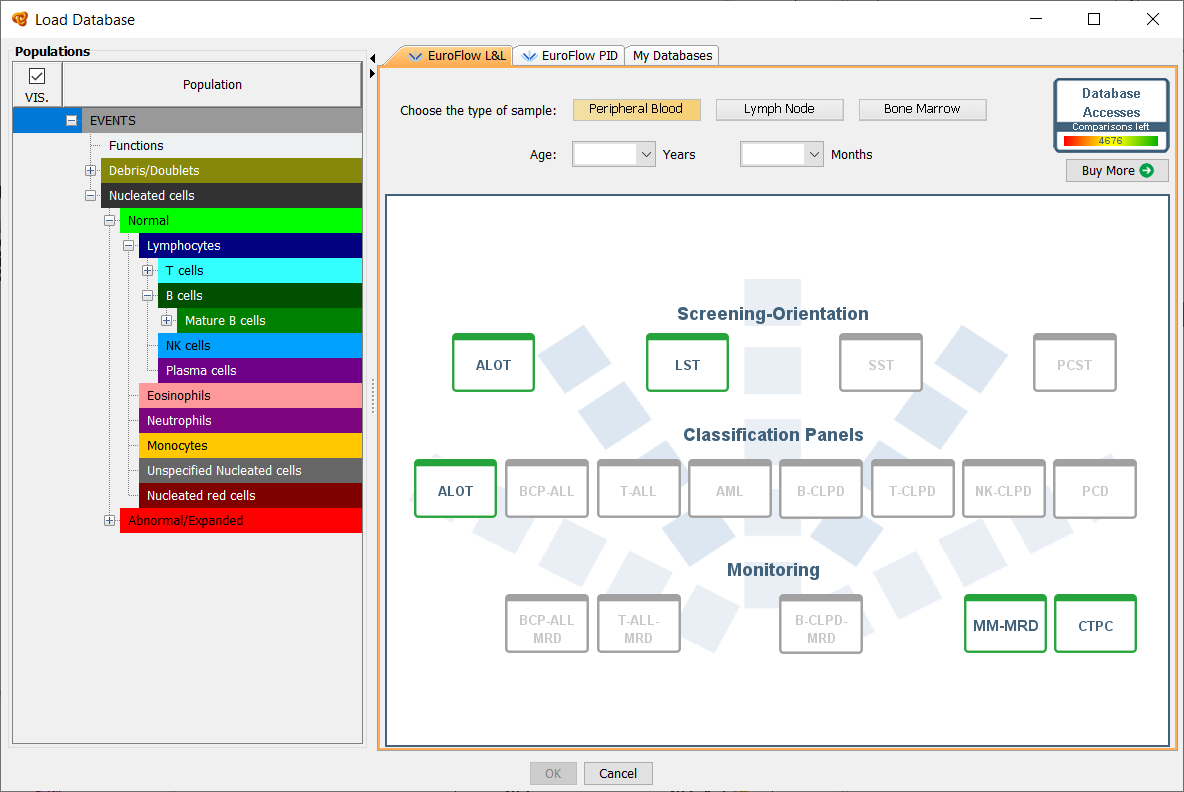Select the Neutrophils population row

pos(250,420)
